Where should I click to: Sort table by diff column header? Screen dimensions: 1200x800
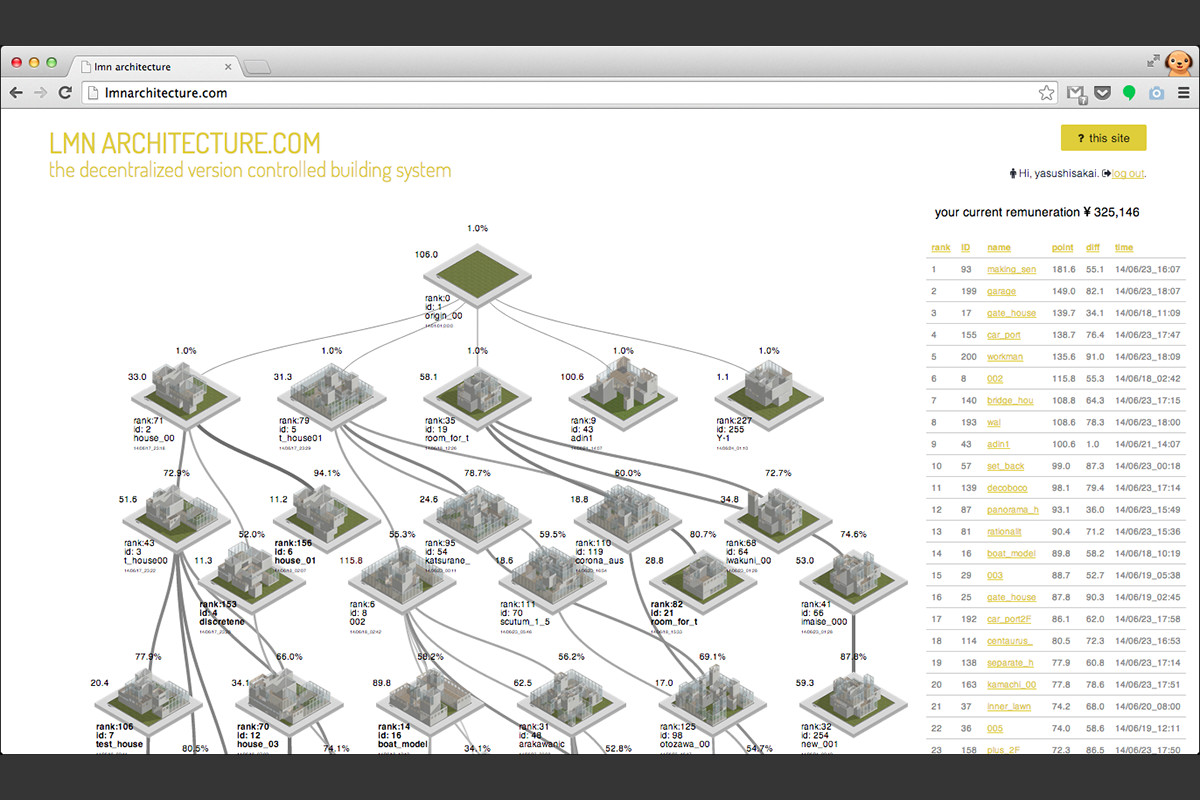(x=1093, y=247)
